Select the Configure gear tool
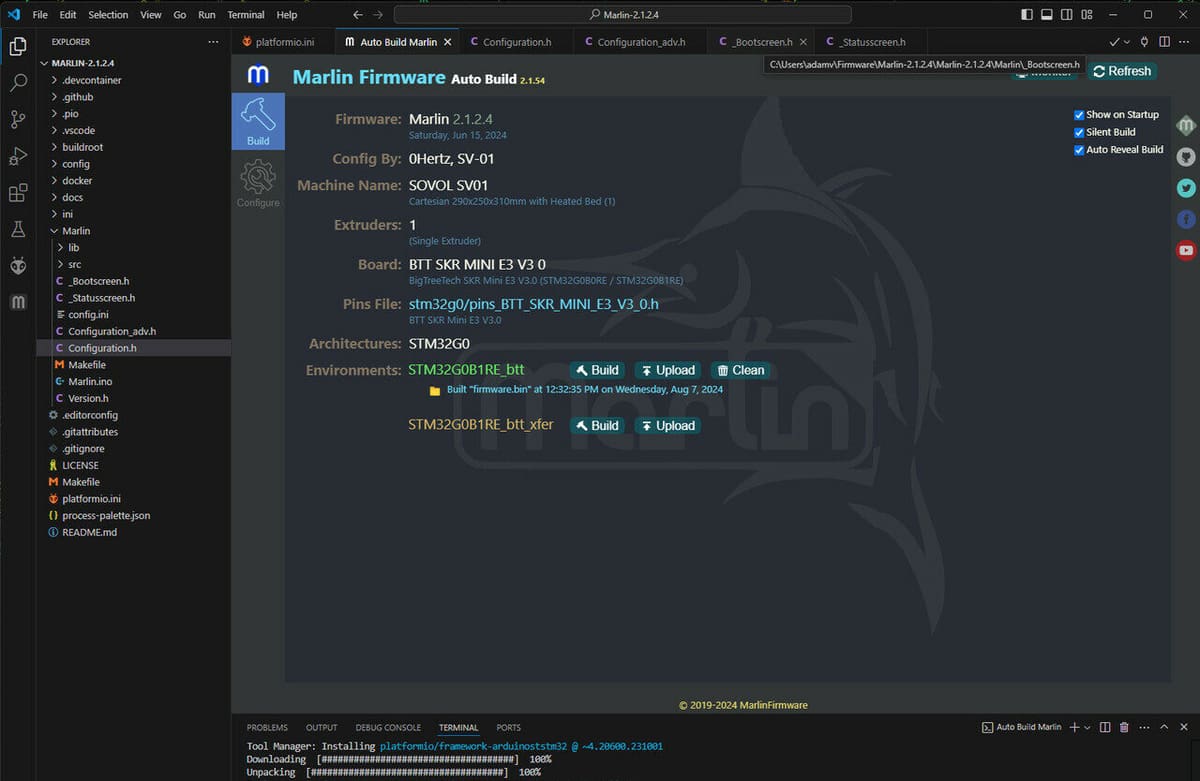Image resolution: width=1200 pixels, height=781 pixels. [258, 184]
